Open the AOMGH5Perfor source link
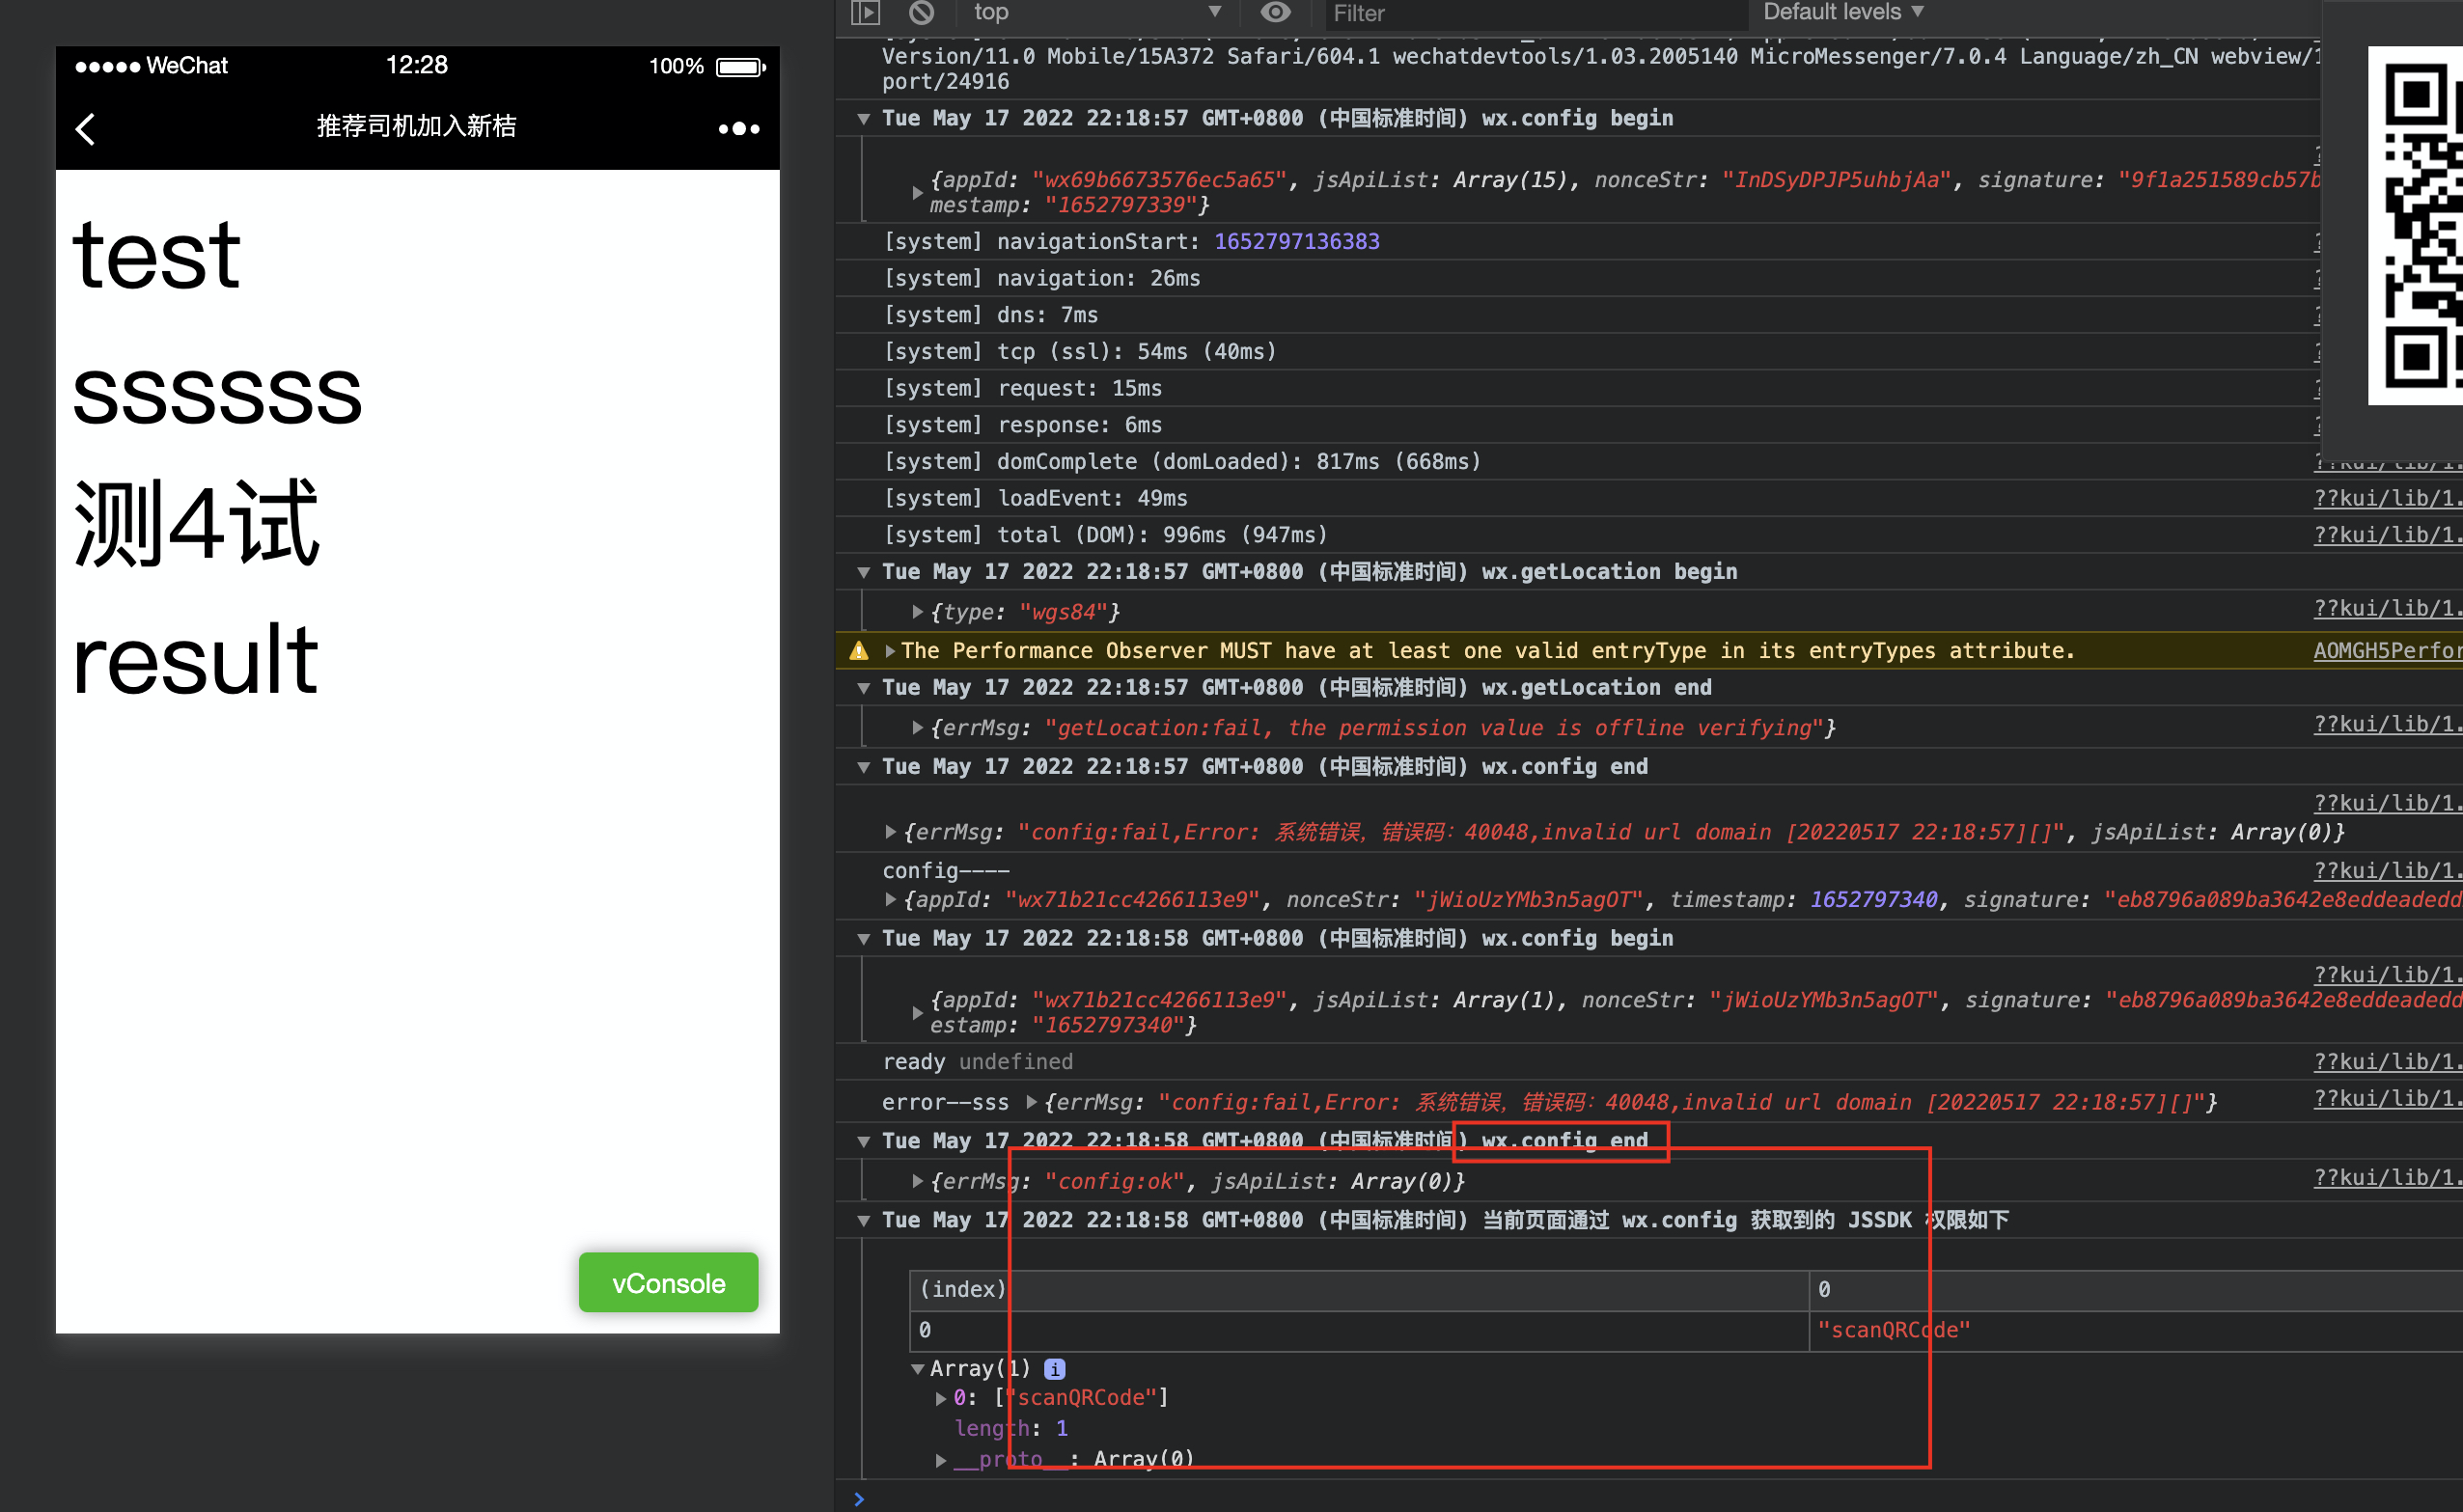This screenshot has height=1512, width=2463. [x=2386, y=651]
